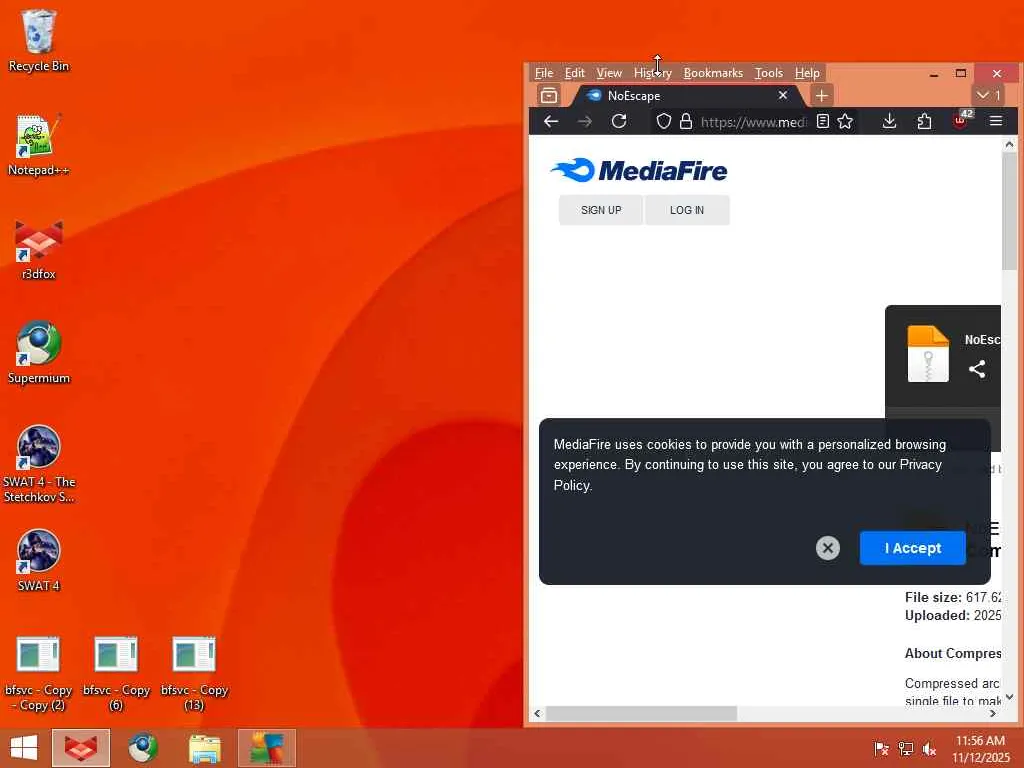Open the uBlock extension icon showing 42
The image size is (1024, 768).
pyautogui.click(x=960, y=120)
